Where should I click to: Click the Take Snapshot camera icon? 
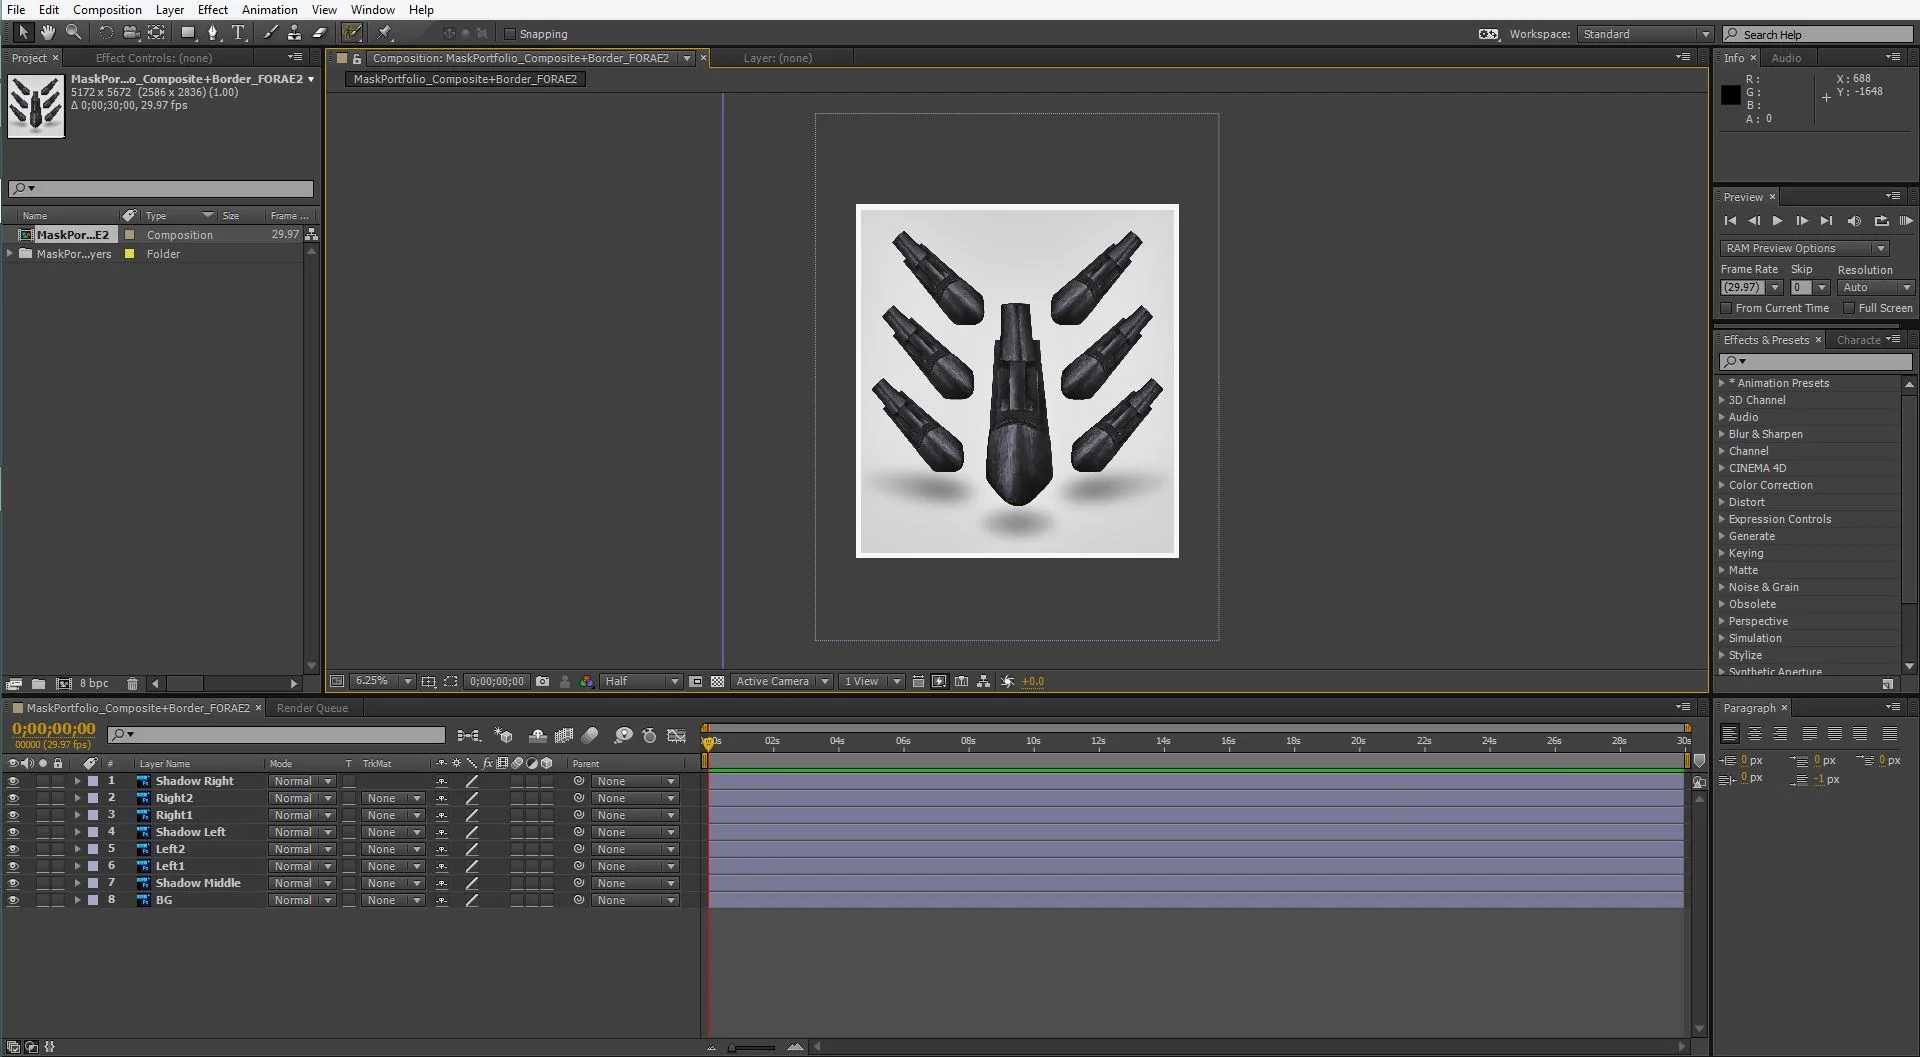[x=542, y=681]
